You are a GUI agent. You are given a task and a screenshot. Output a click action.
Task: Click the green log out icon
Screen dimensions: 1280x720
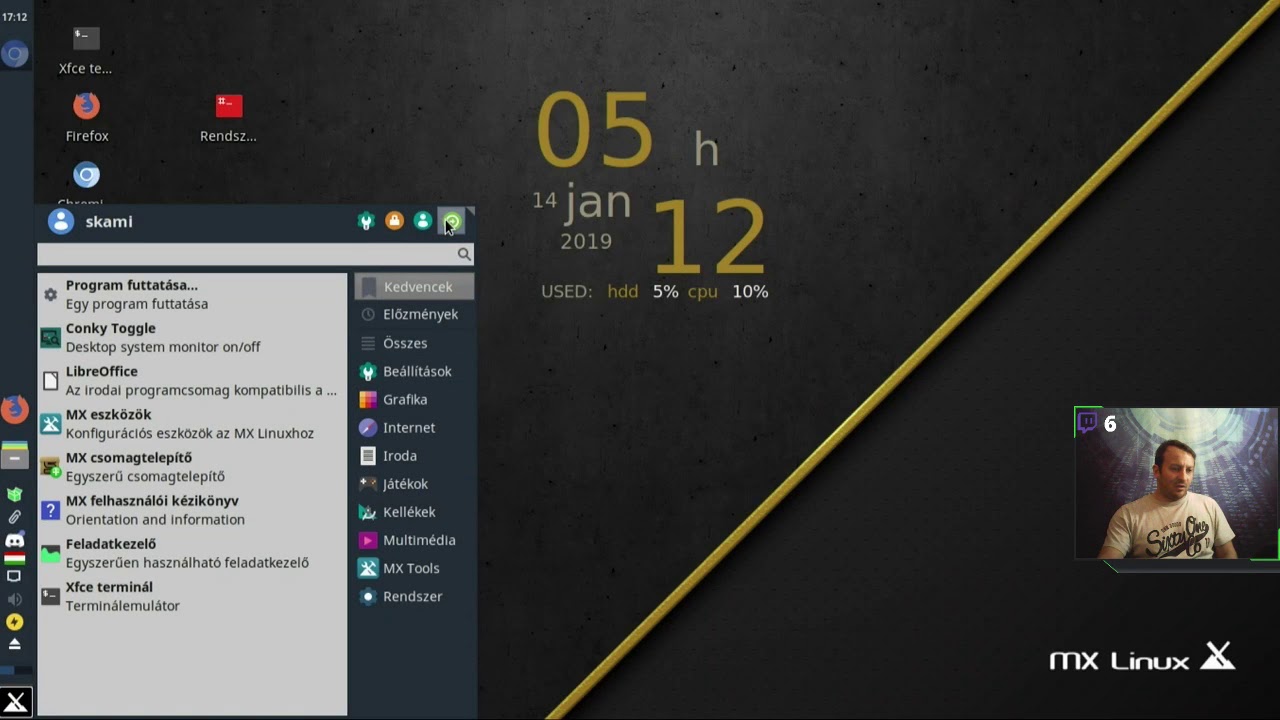[x=452, y=221]
